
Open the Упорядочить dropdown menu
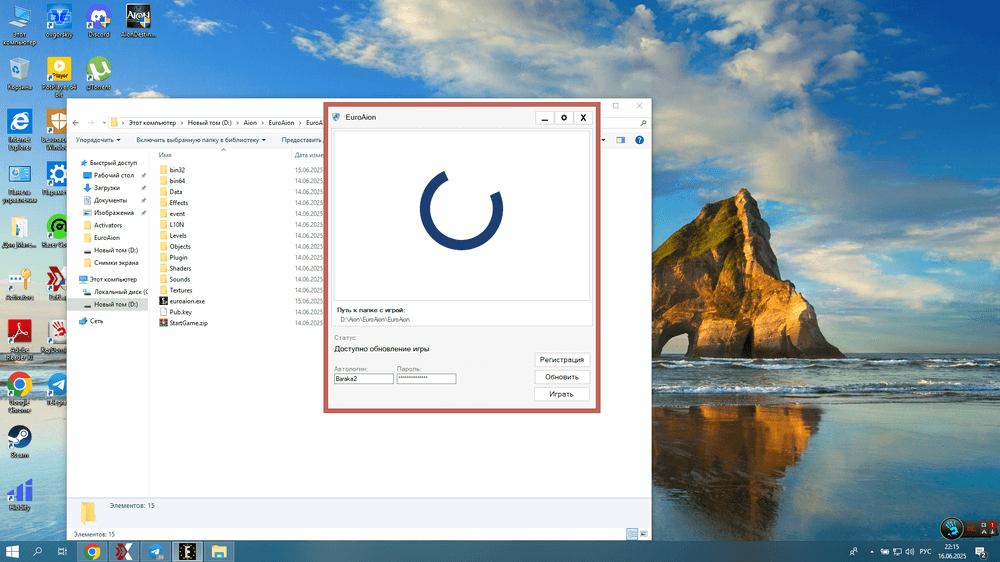pyautogui.click(x=98, y=140)
